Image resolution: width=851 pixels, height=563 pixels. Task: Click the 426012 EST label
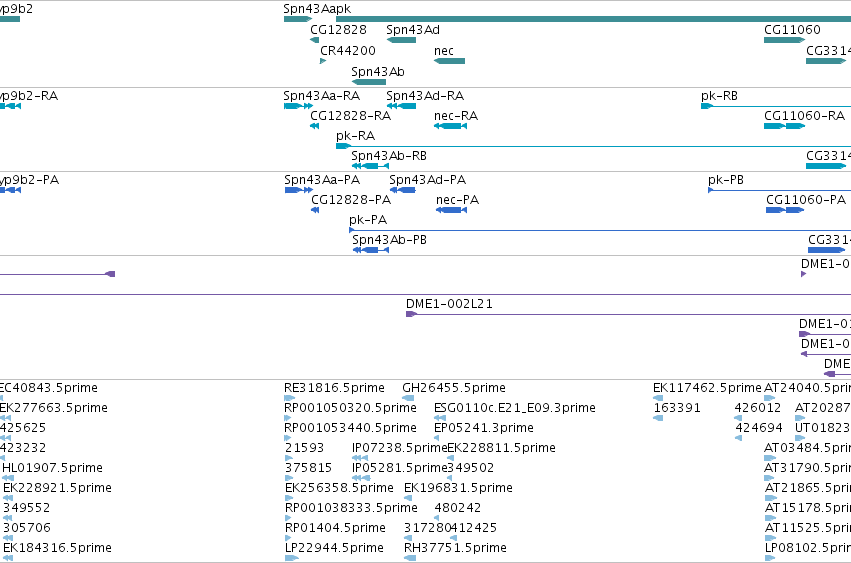pyautogui.click(x=758, y=408)
